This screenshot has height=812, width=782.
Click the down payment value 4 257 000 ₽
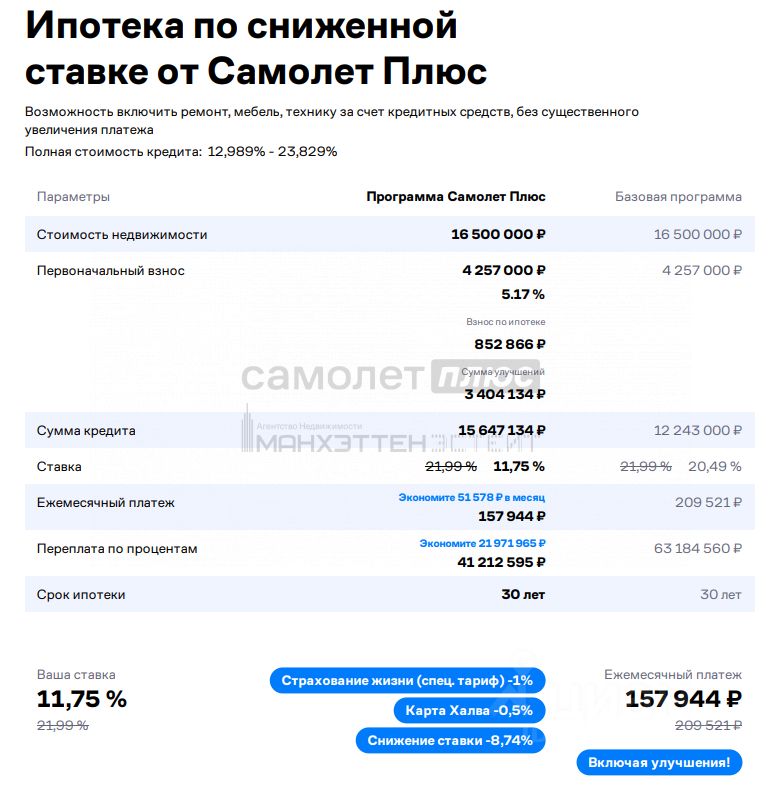(x=504, y=270)
